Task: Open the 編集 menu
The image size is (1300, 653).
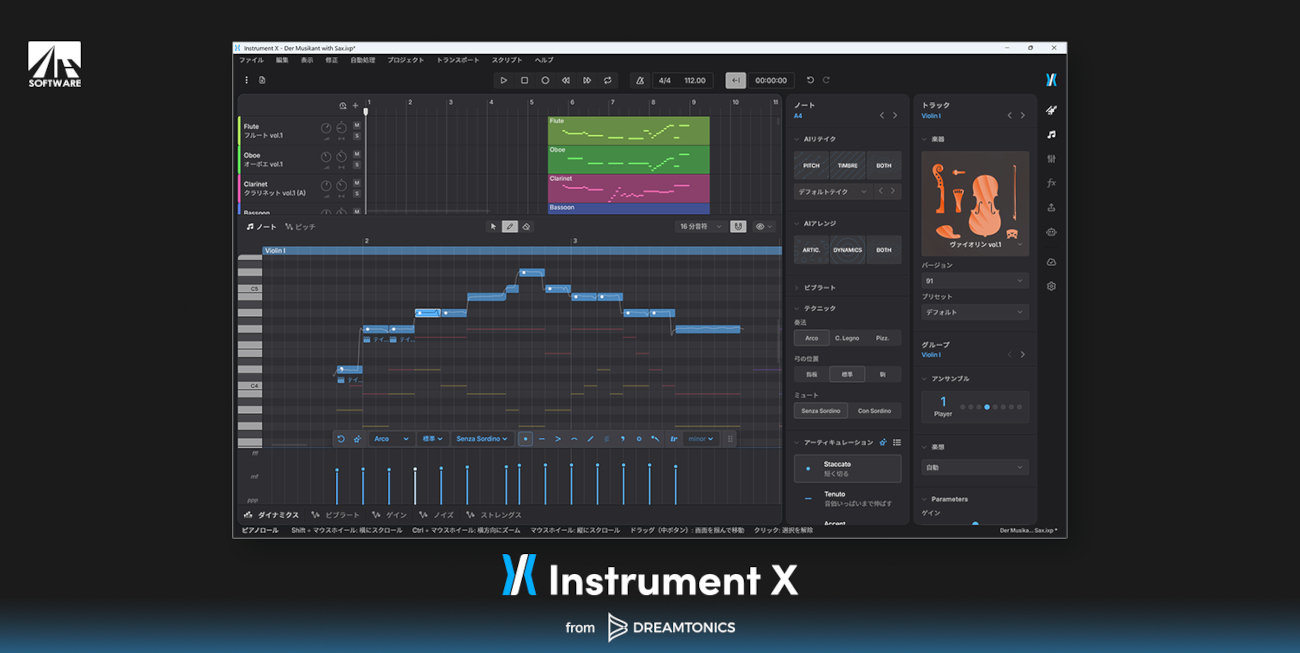Action: coord(282,60)
